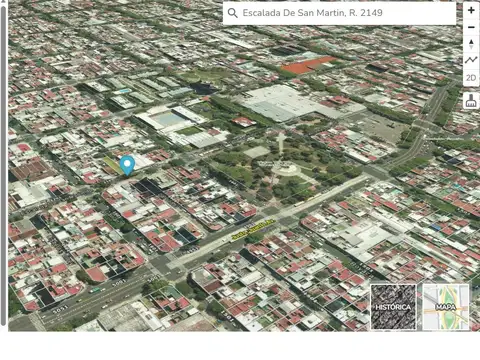This screenshot has width=480, height=360.
Task: Reset map orientation with the compass arrow
Action: (x=471, y=44)
